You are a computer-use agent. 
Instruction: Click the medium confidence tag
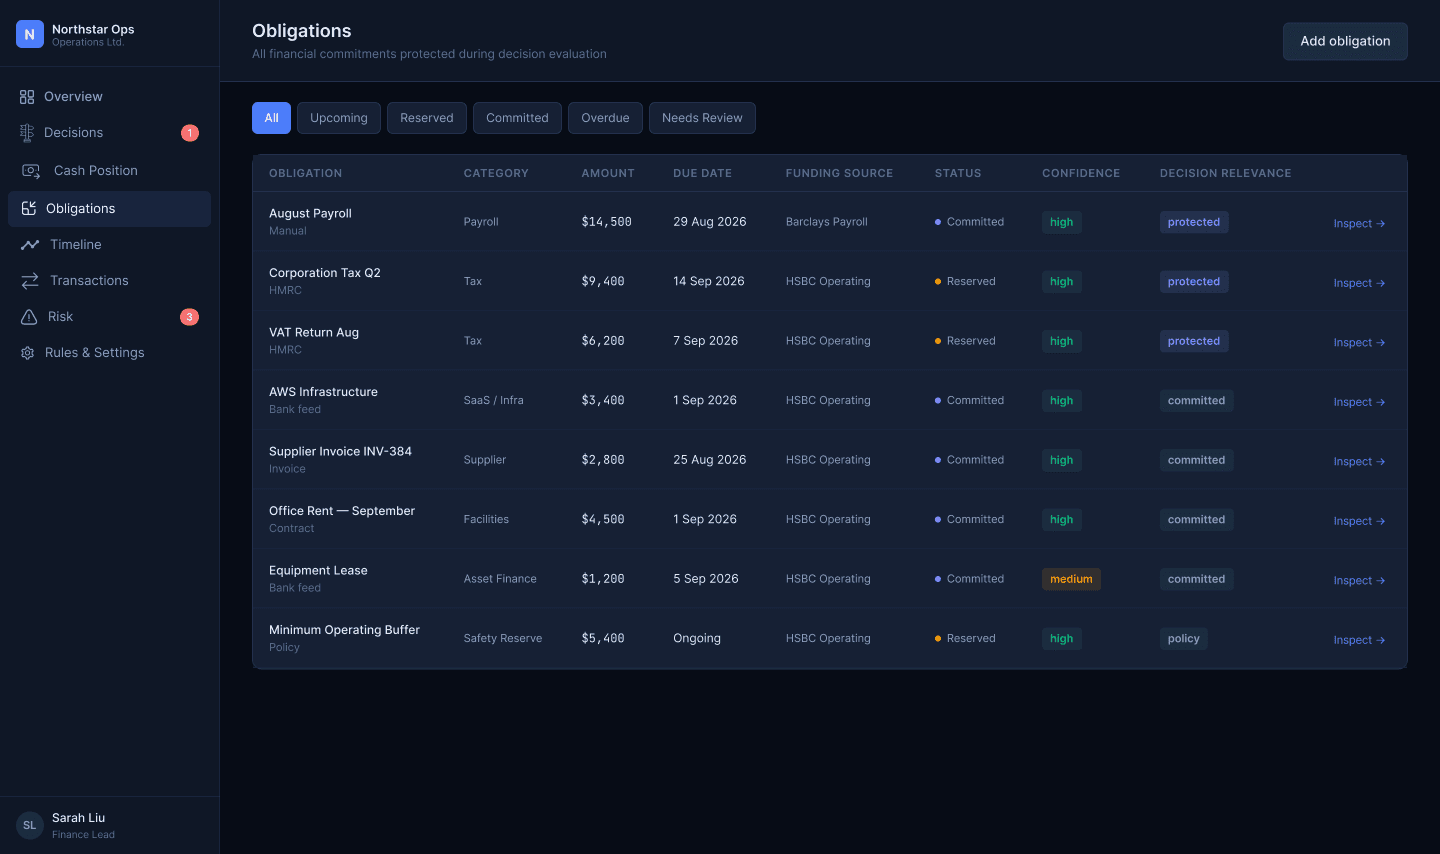[x=1071, y=579]
